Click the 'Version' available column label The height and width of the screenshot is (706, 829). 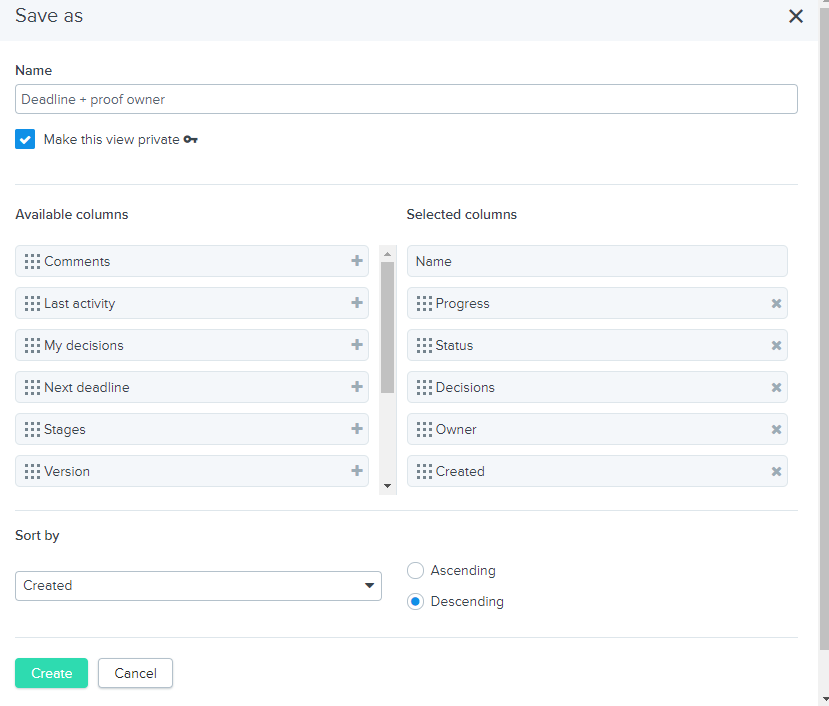(67, 471)
